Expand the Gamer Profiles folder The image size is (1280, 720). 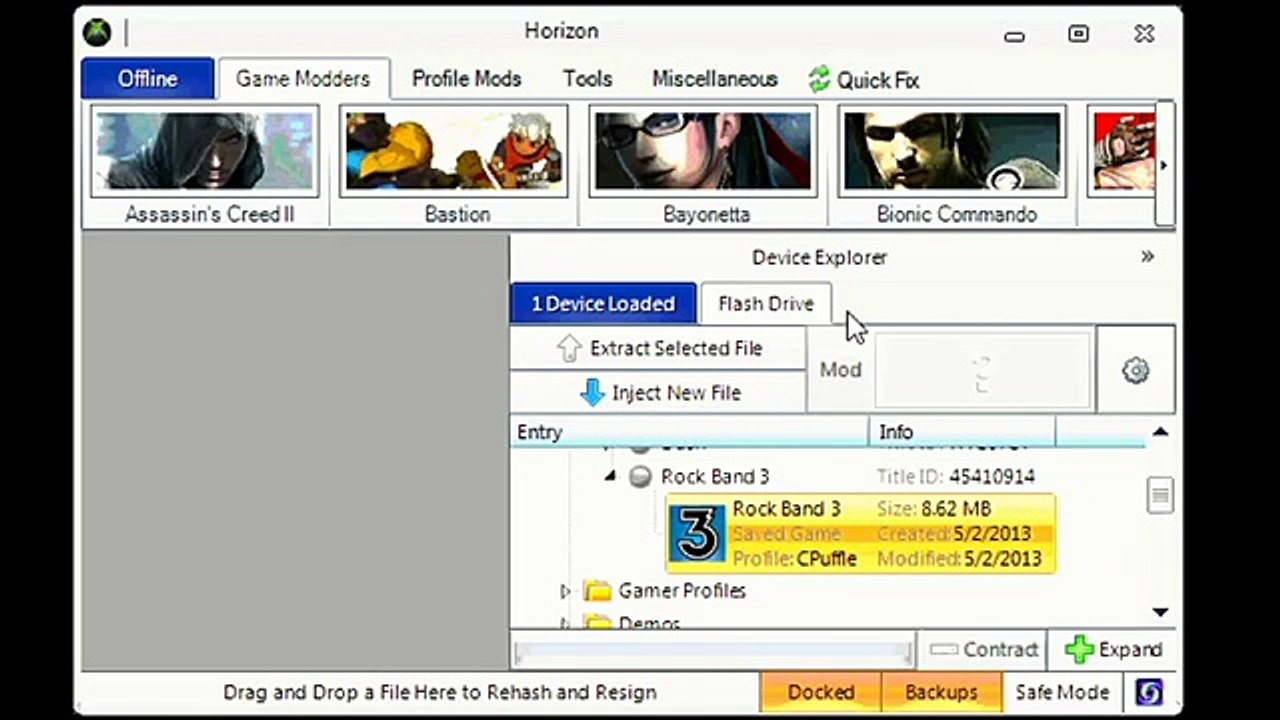(x=565, y=591)
